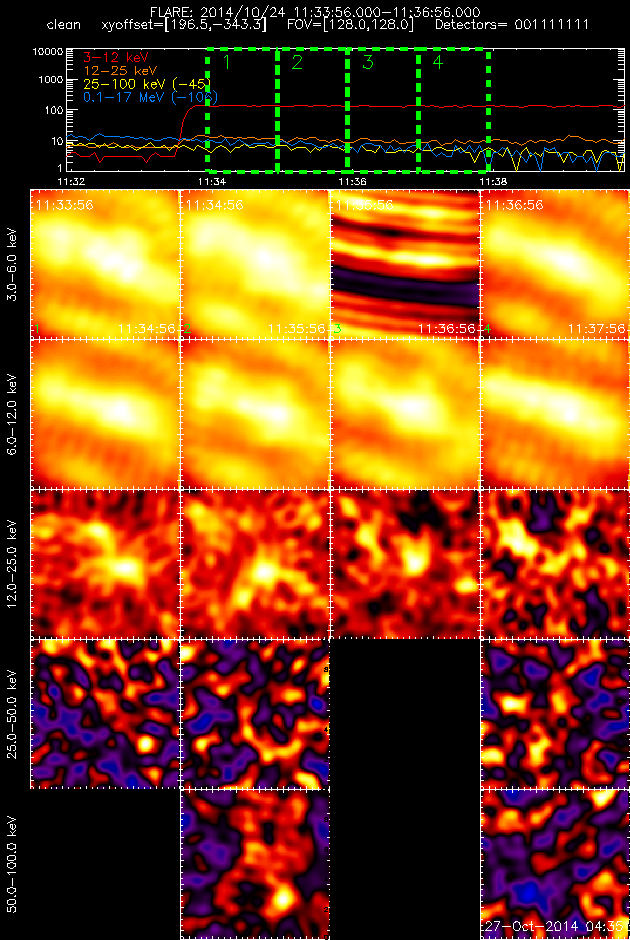Click the '1000' y-axis label

(52, 80)
